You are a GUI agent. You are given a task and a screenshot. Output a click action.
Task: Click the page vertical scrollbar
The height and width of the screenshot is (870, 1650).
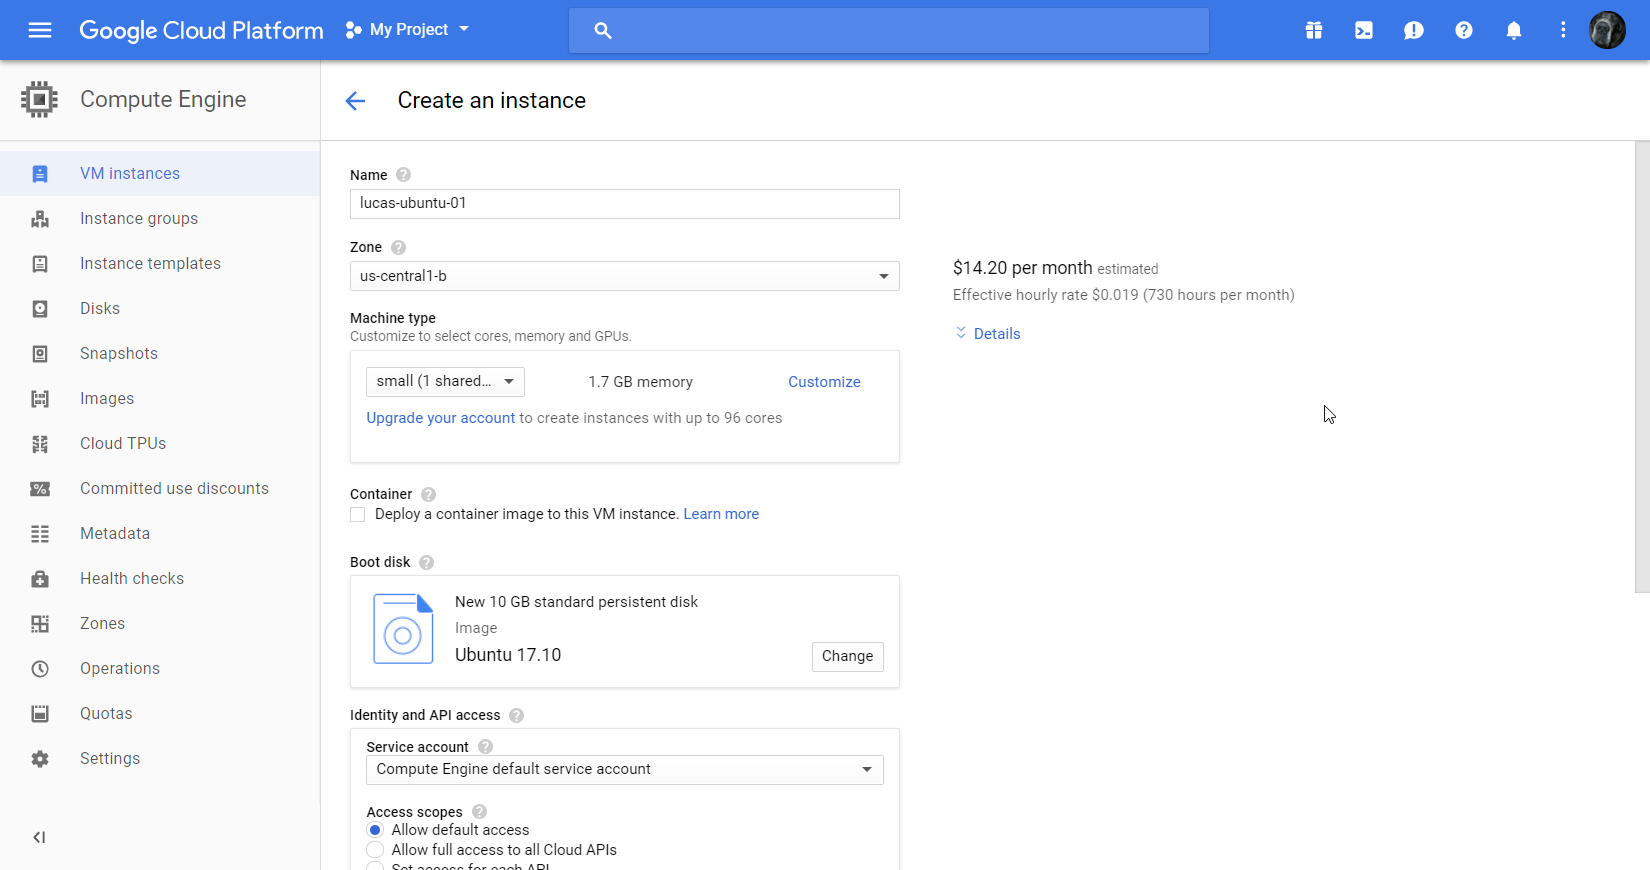[1642, 367]
